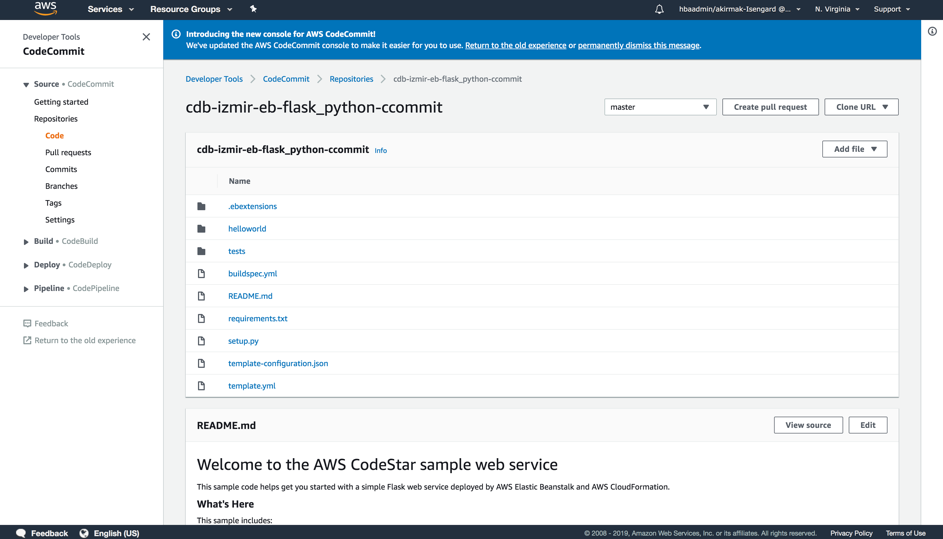Image resolution: width=943 pixels, height=539 pixels.
Task: Click the AWS logo home icon
Action: pos(45,8)
